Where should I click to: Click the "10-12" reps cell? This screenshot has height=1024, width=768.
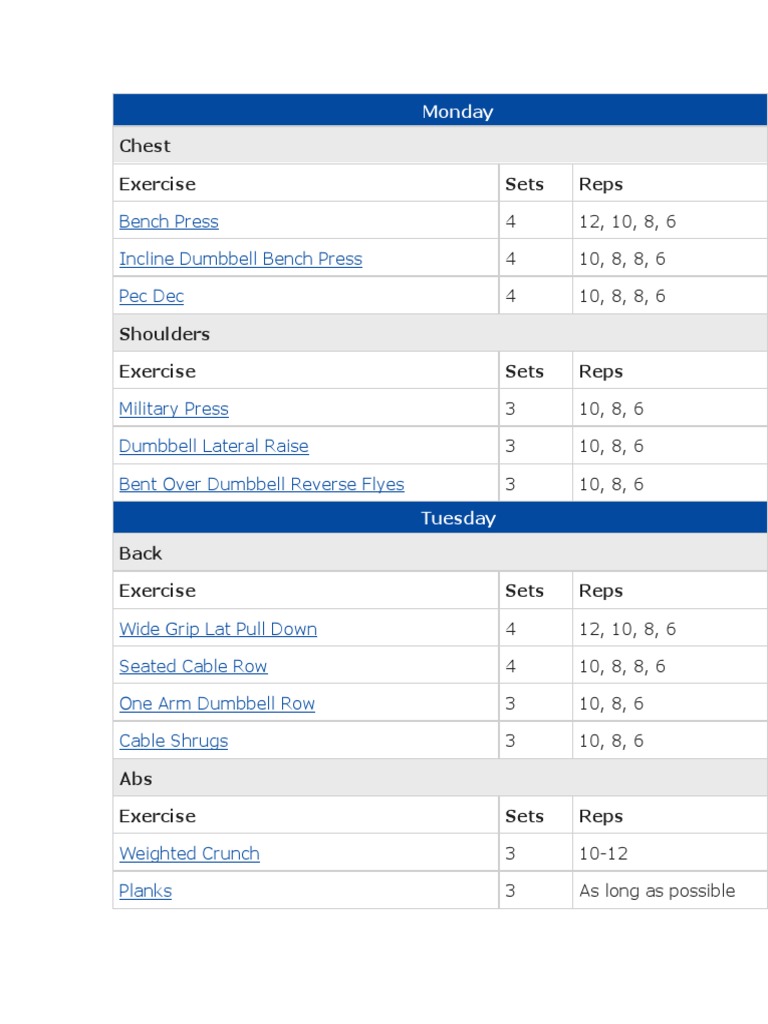pos(603,854)
